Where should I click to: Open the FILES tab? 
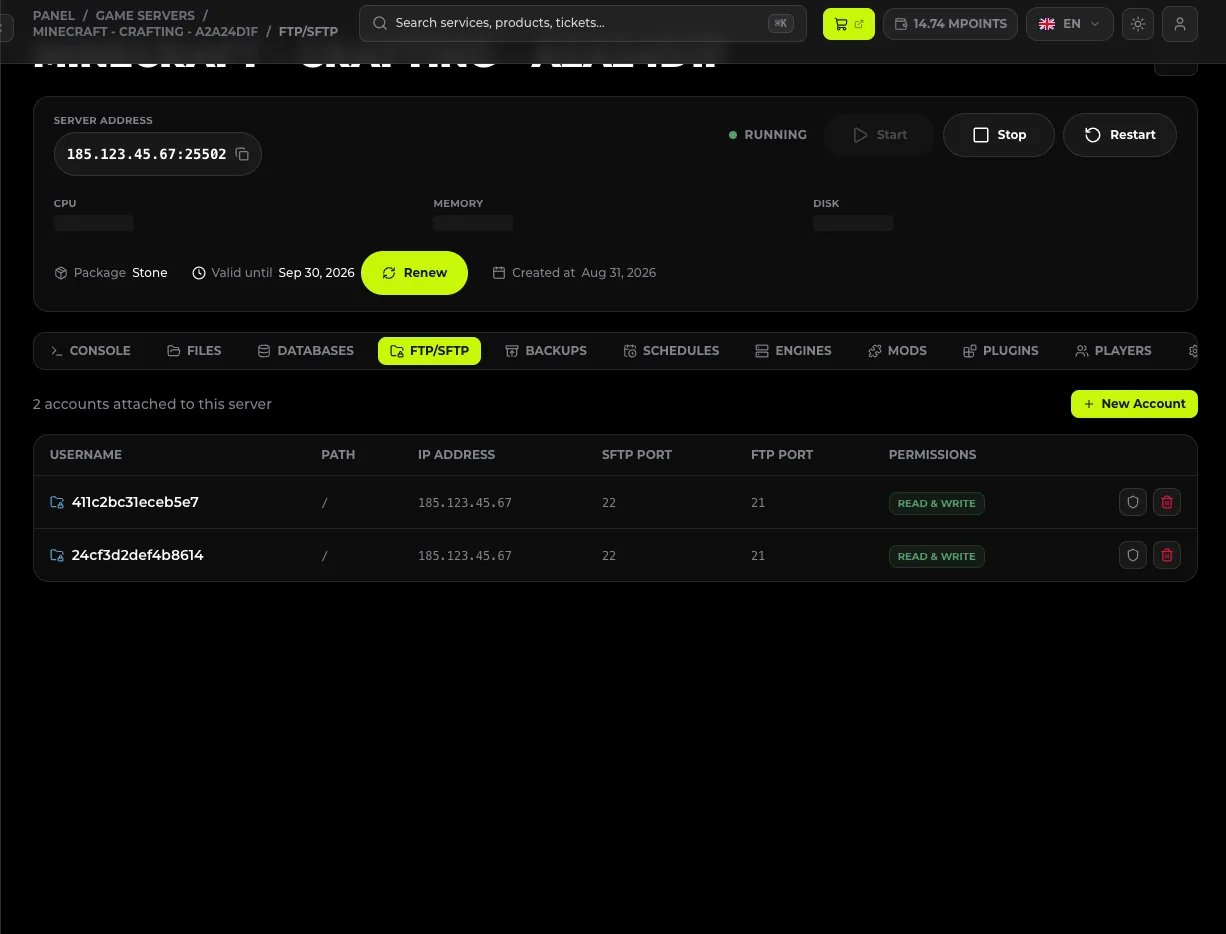(194, 351)
